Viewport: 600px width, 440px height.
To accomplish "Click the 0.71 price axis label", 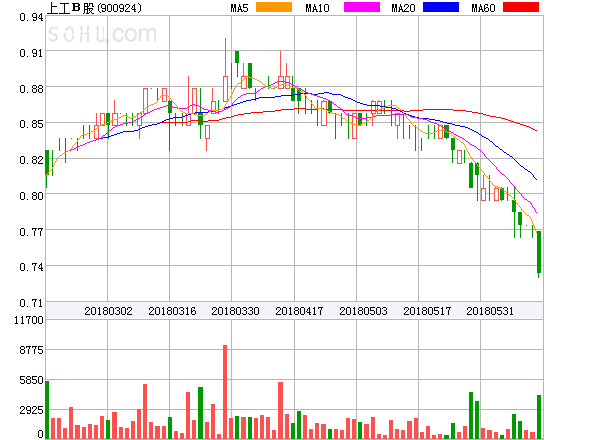I will point(31,303).
